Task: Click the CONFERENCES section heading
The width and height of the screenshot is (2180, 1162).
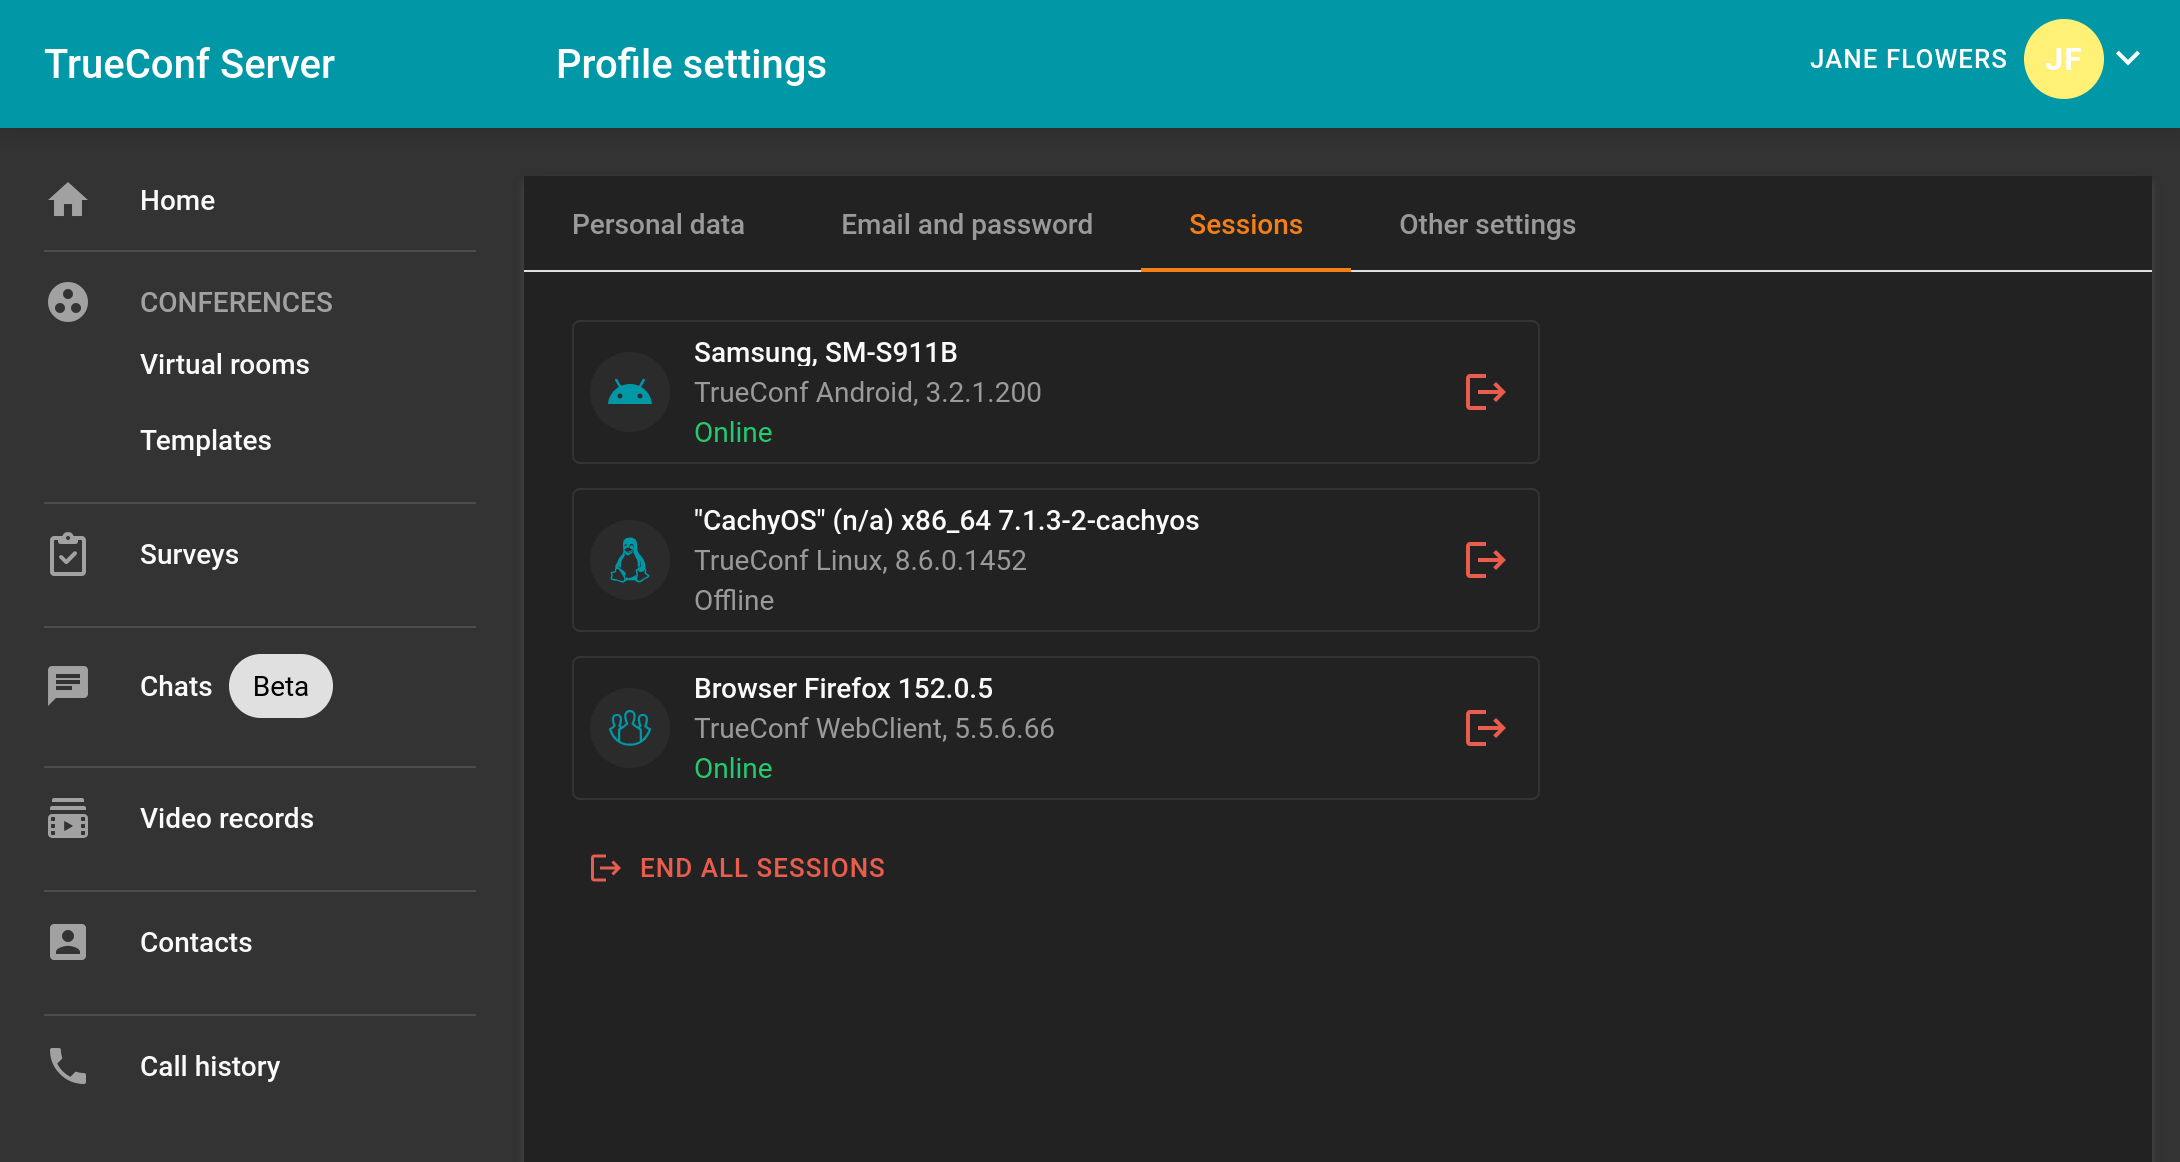Action: click(x=236, y=302)
